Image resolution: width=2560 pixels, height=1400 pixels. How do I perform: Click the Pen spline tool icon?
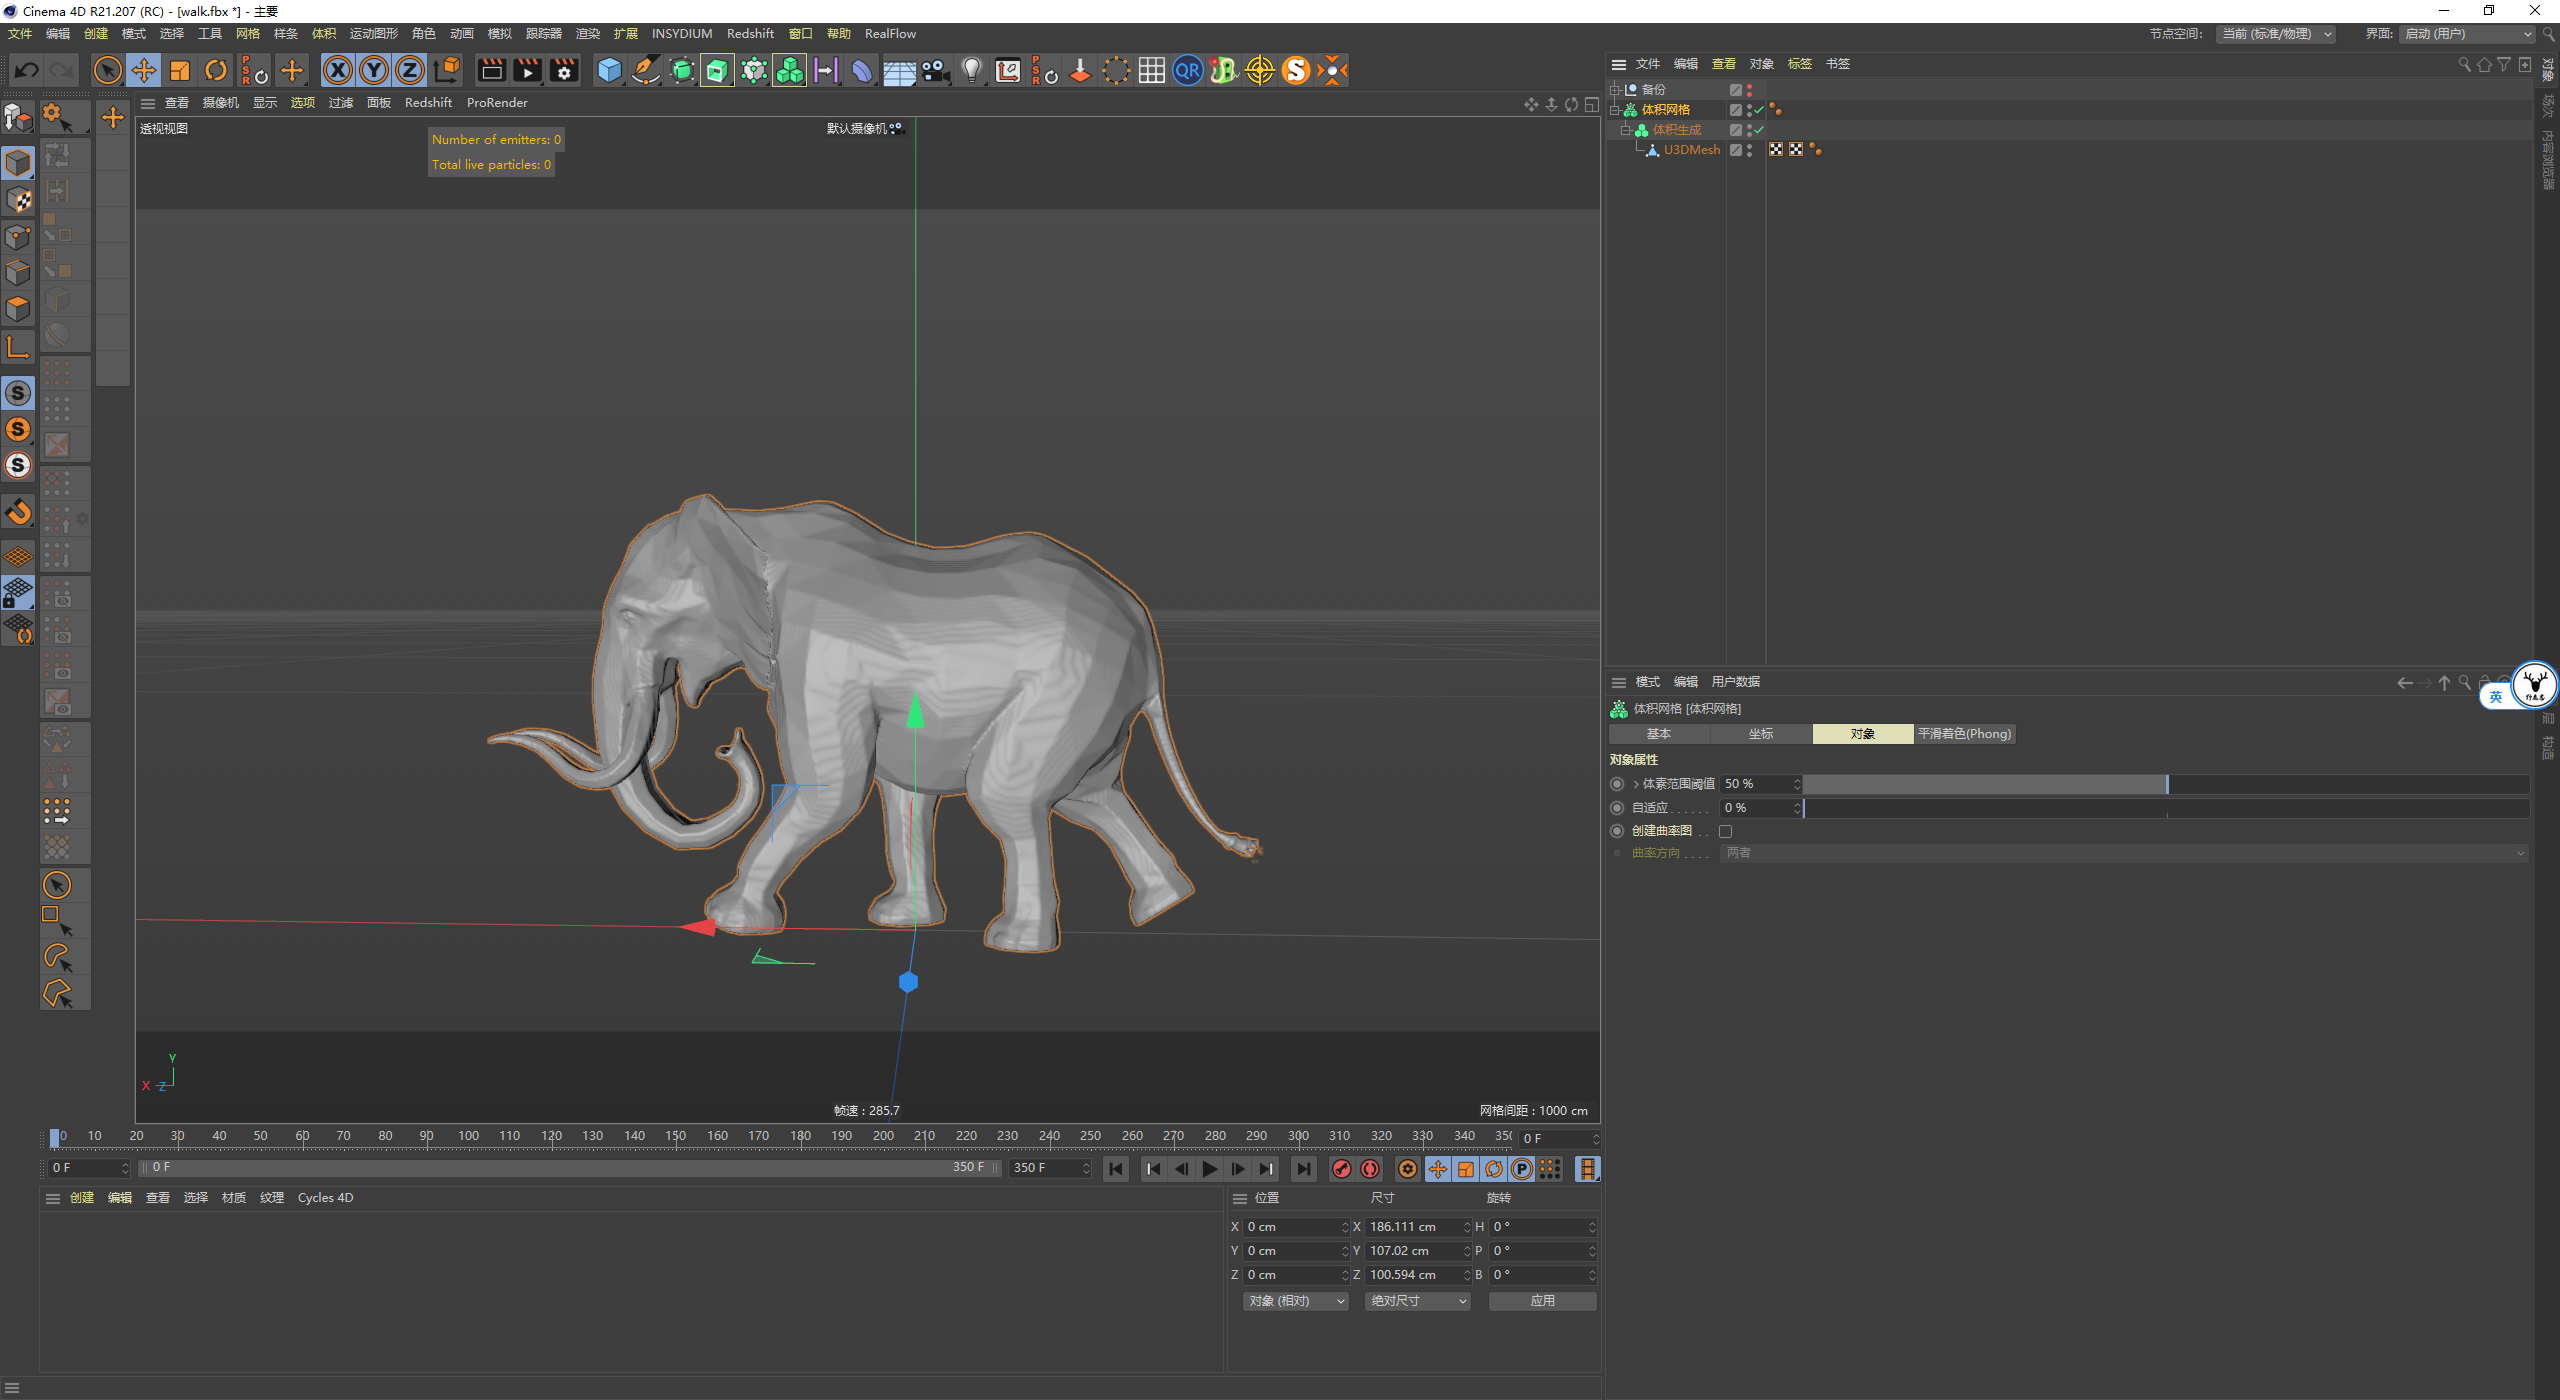[646, 70]
